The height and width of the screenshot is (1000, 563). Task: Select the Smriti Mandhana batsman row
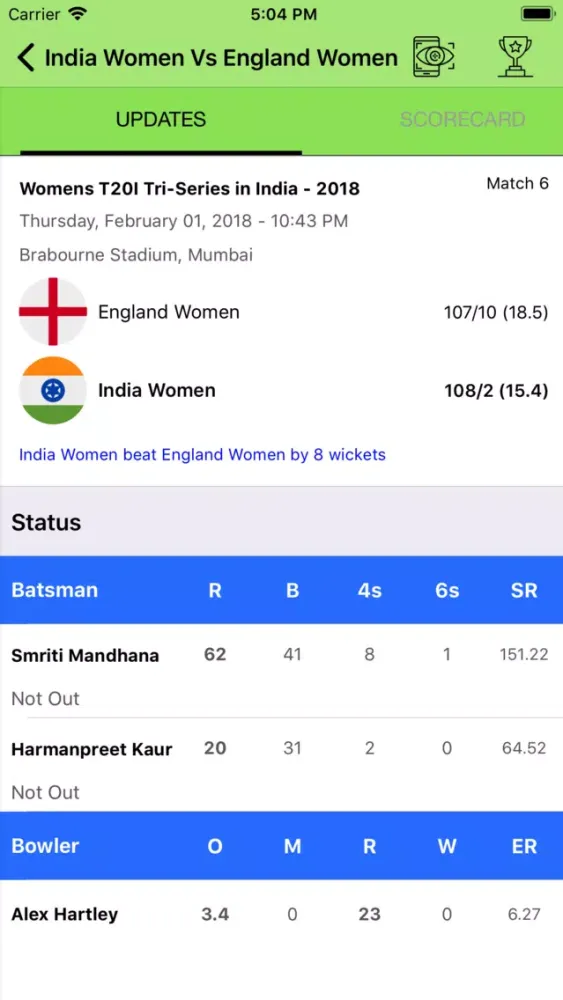point(281,671)
